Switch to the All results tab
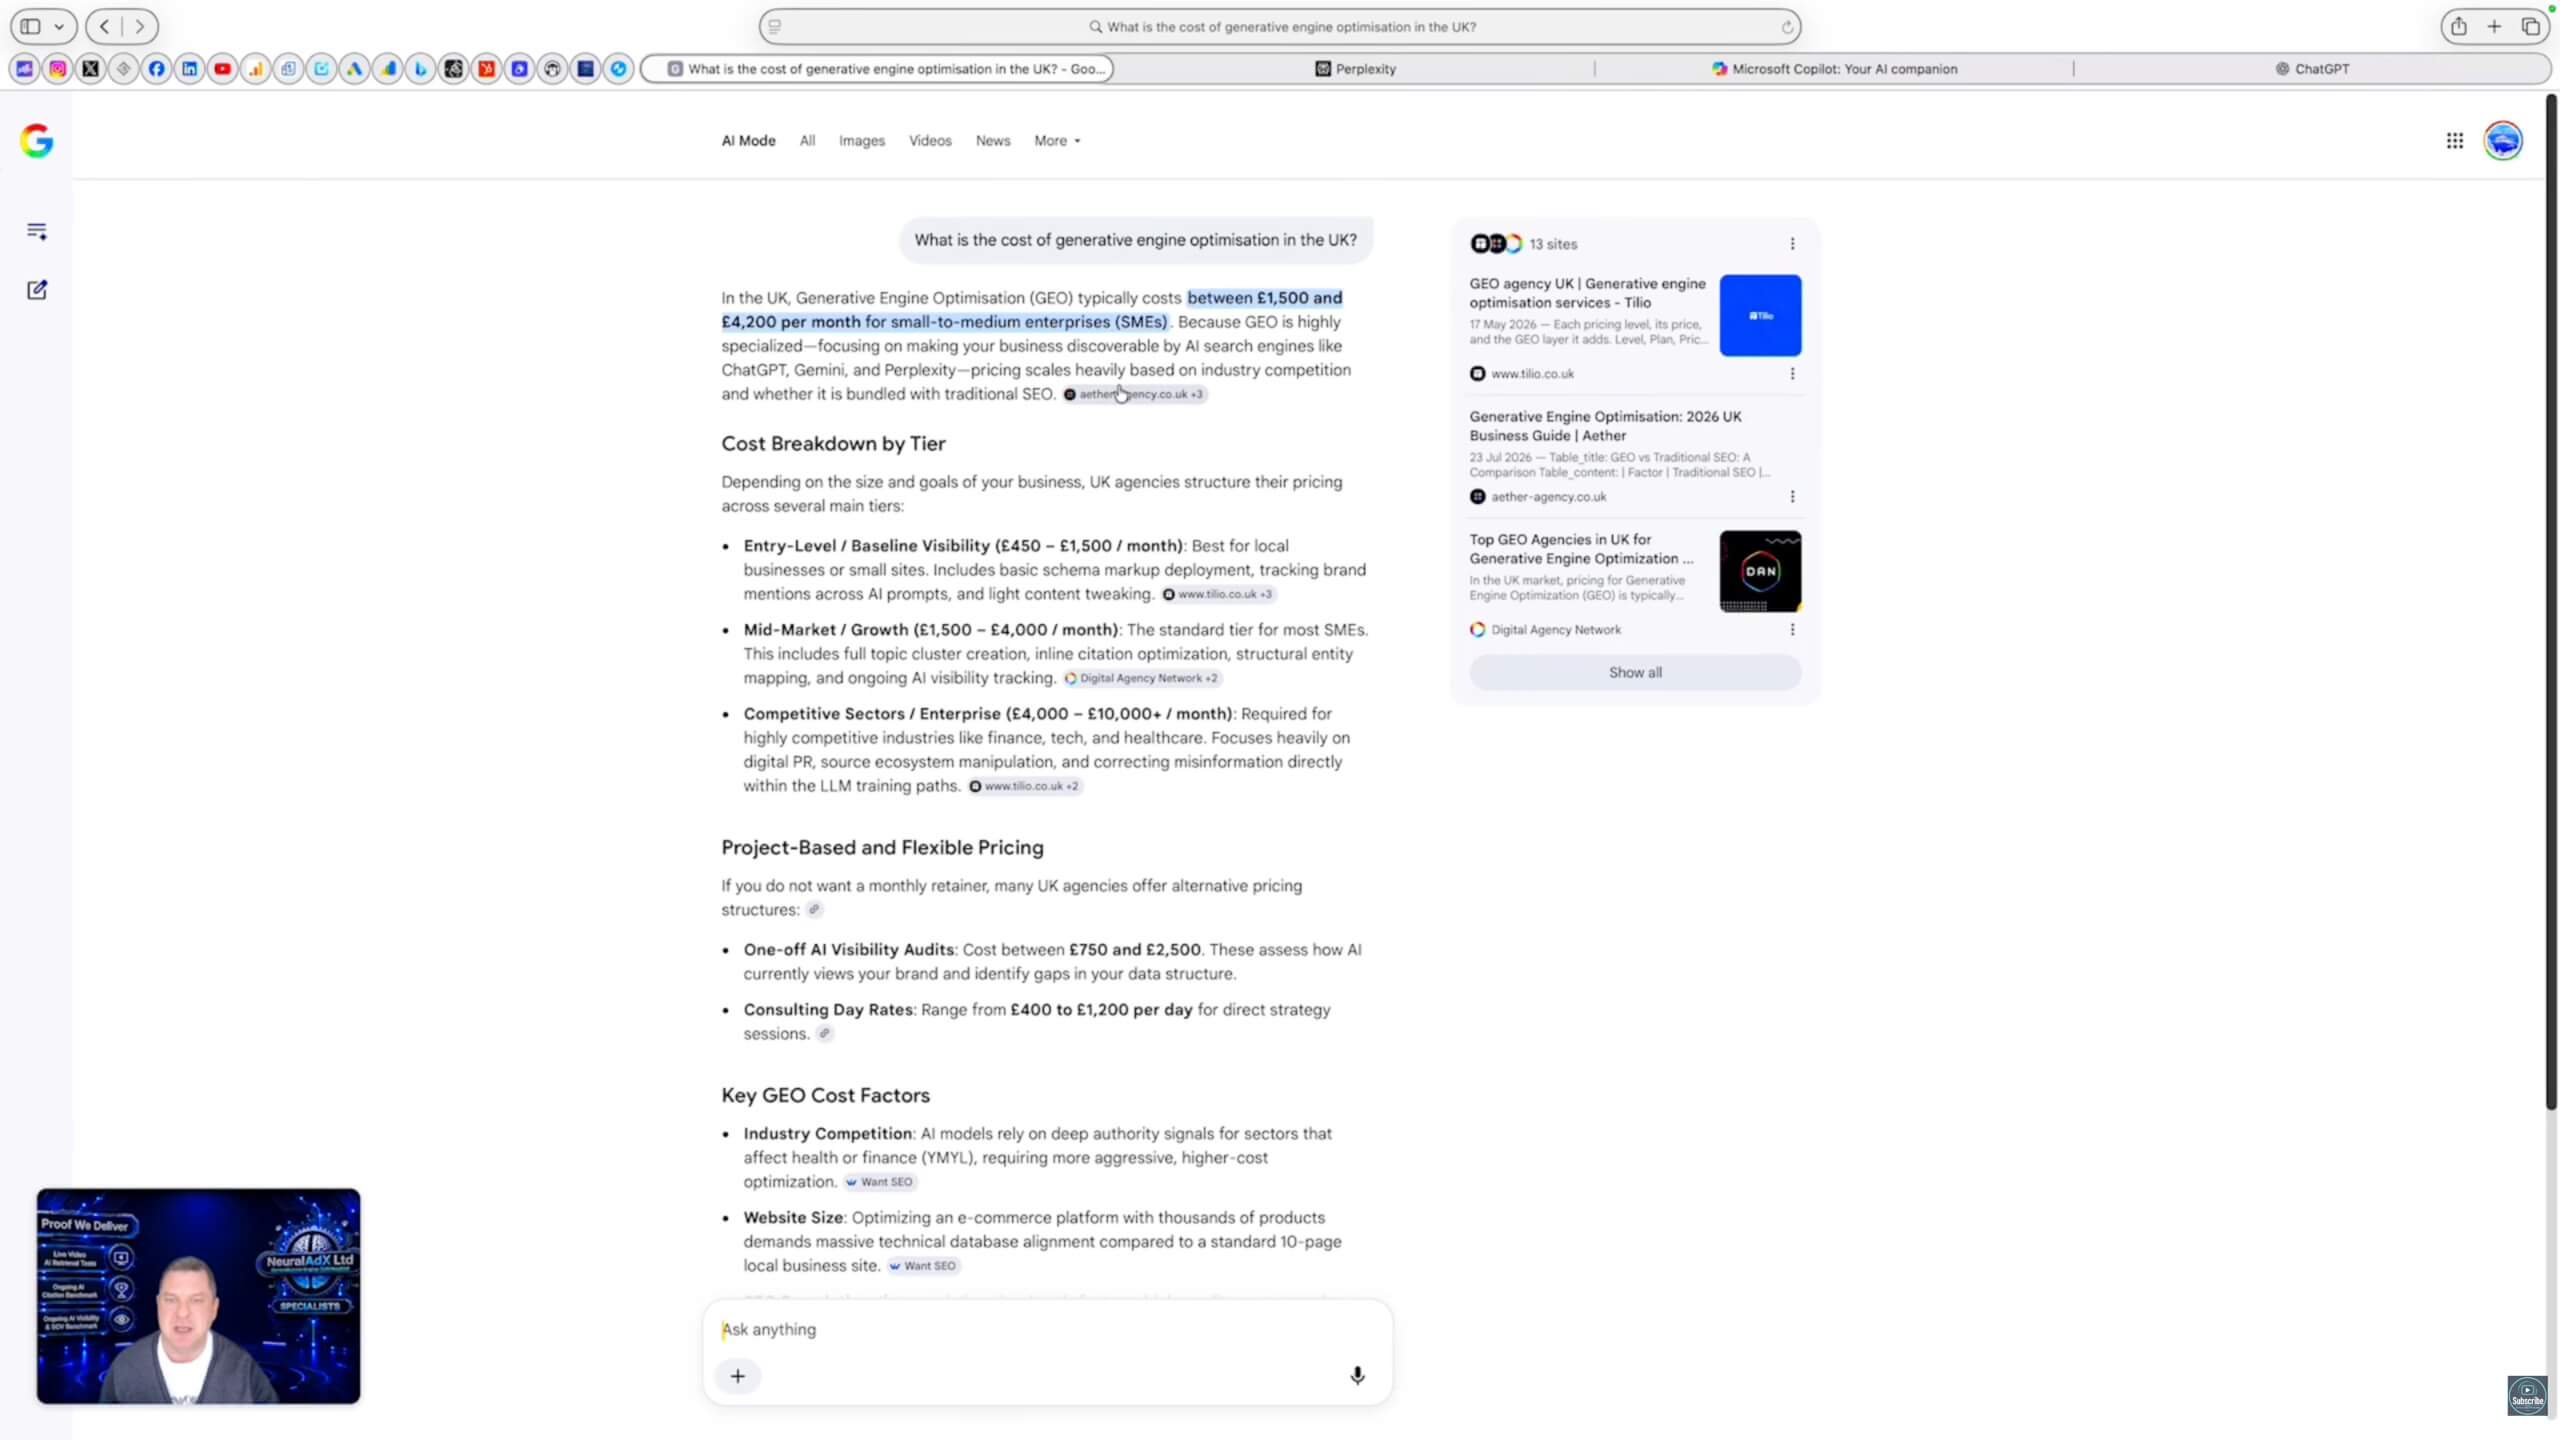Image resolution: width=2560 pixels, height=1440 pixels. click(x=807, y=141)
